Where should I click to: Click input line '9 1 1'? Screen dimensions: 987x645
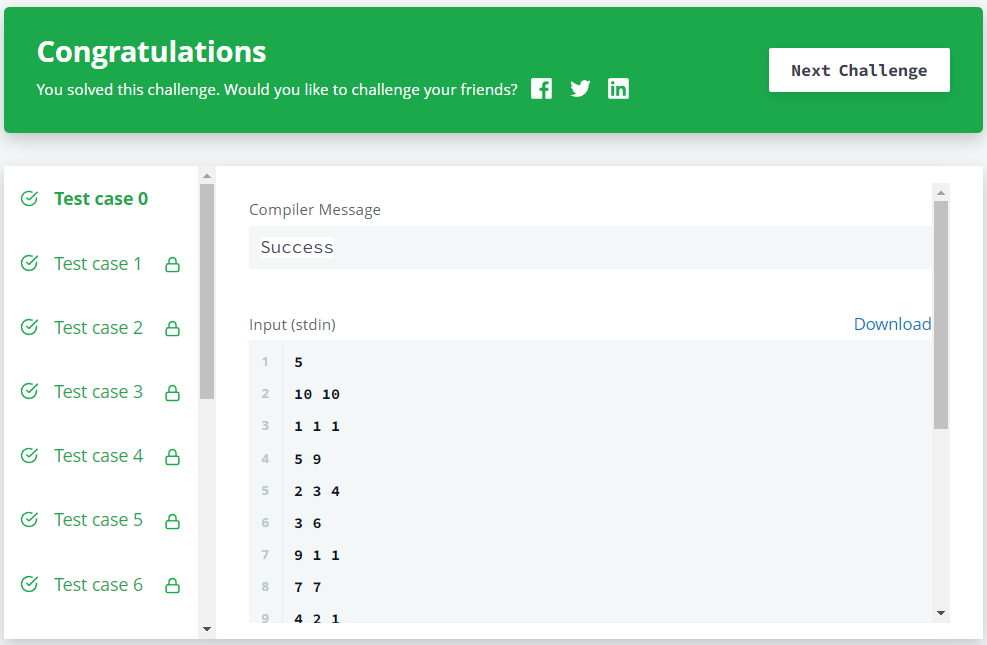(317, 556)
